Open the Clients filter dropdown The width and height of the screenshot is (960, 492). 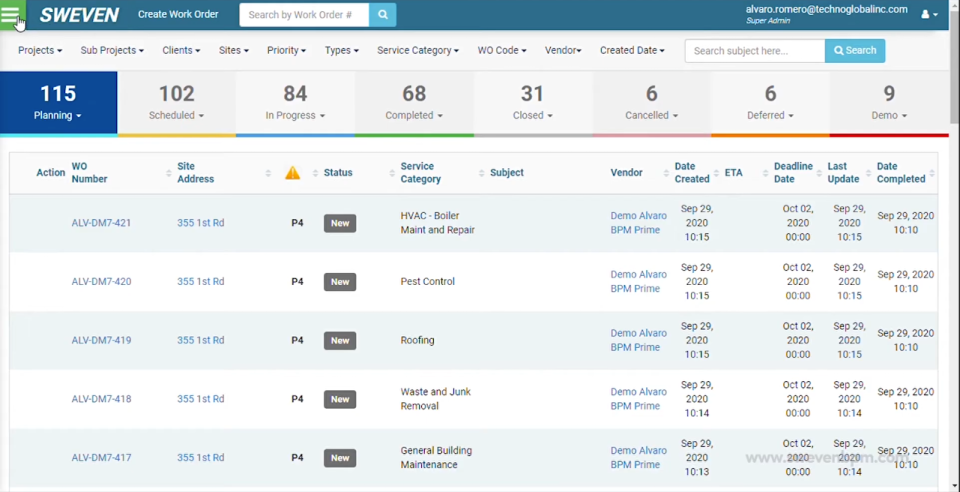[181, 50]
